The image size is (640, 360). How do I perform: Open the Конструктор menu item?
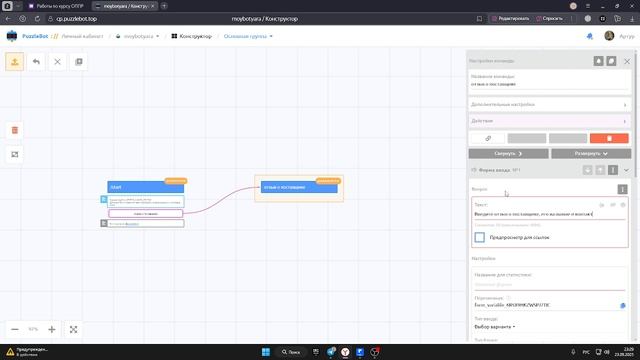pos(191,36)
